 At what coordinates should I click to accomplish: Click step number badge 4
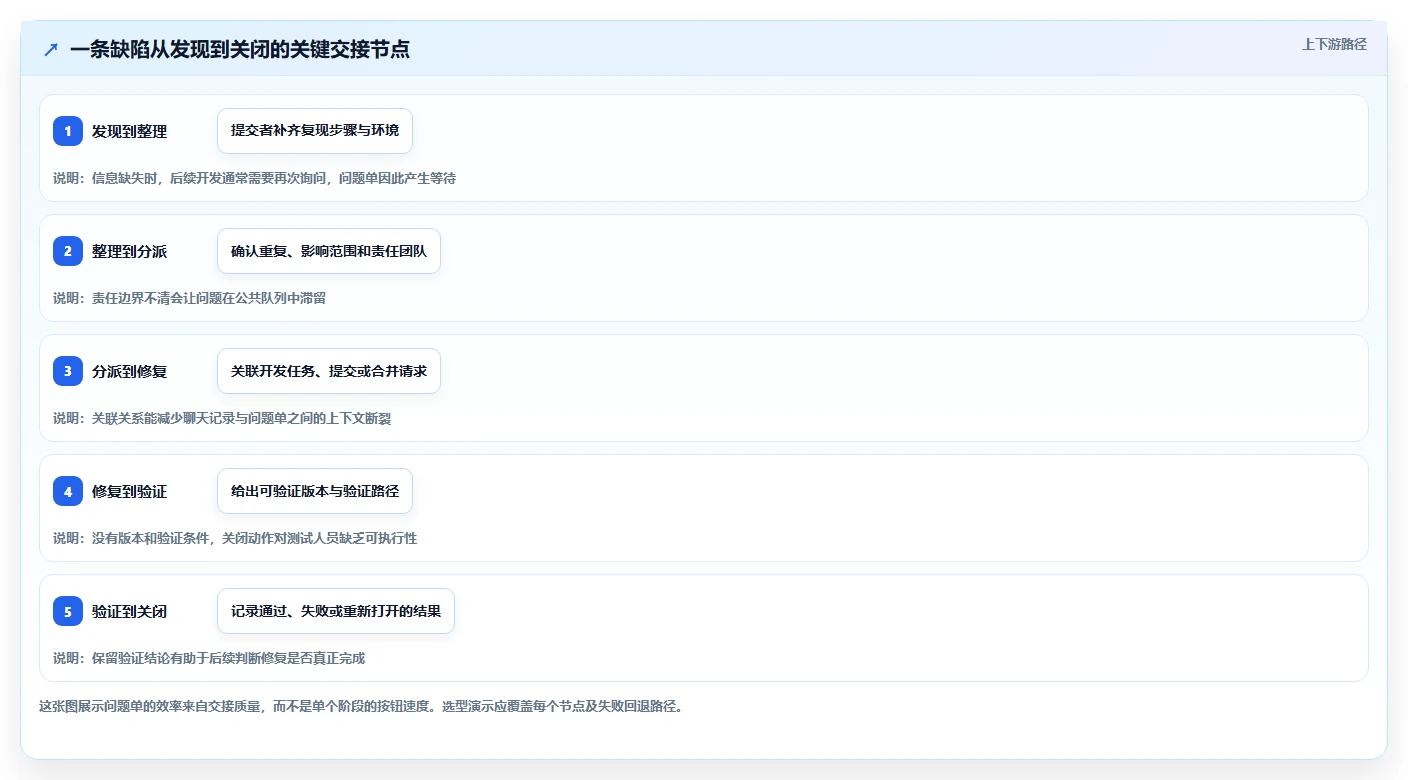[x=68, y=491]
